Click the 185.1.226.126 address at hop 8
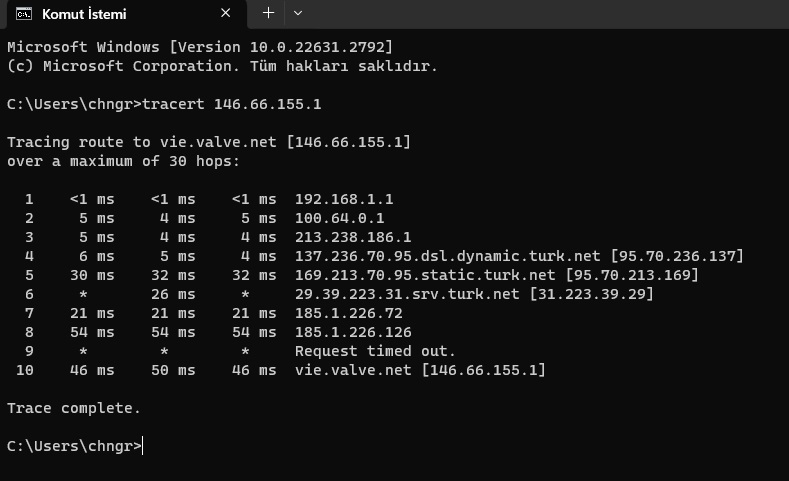Viewport: 789px width, 481px height. pyautogui.click(x=353, y=333)
